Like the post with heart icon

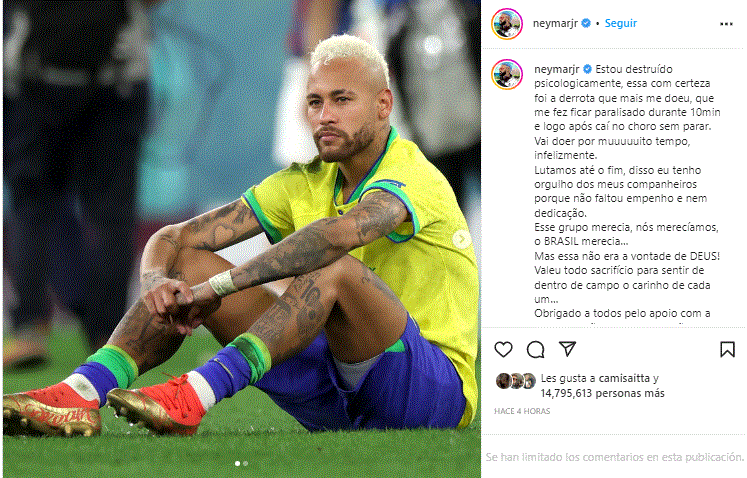(x=503, y=349)
